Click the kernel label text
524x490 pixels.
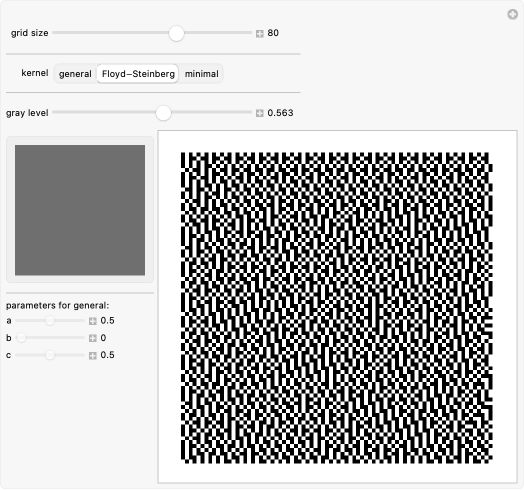(35, 73)
